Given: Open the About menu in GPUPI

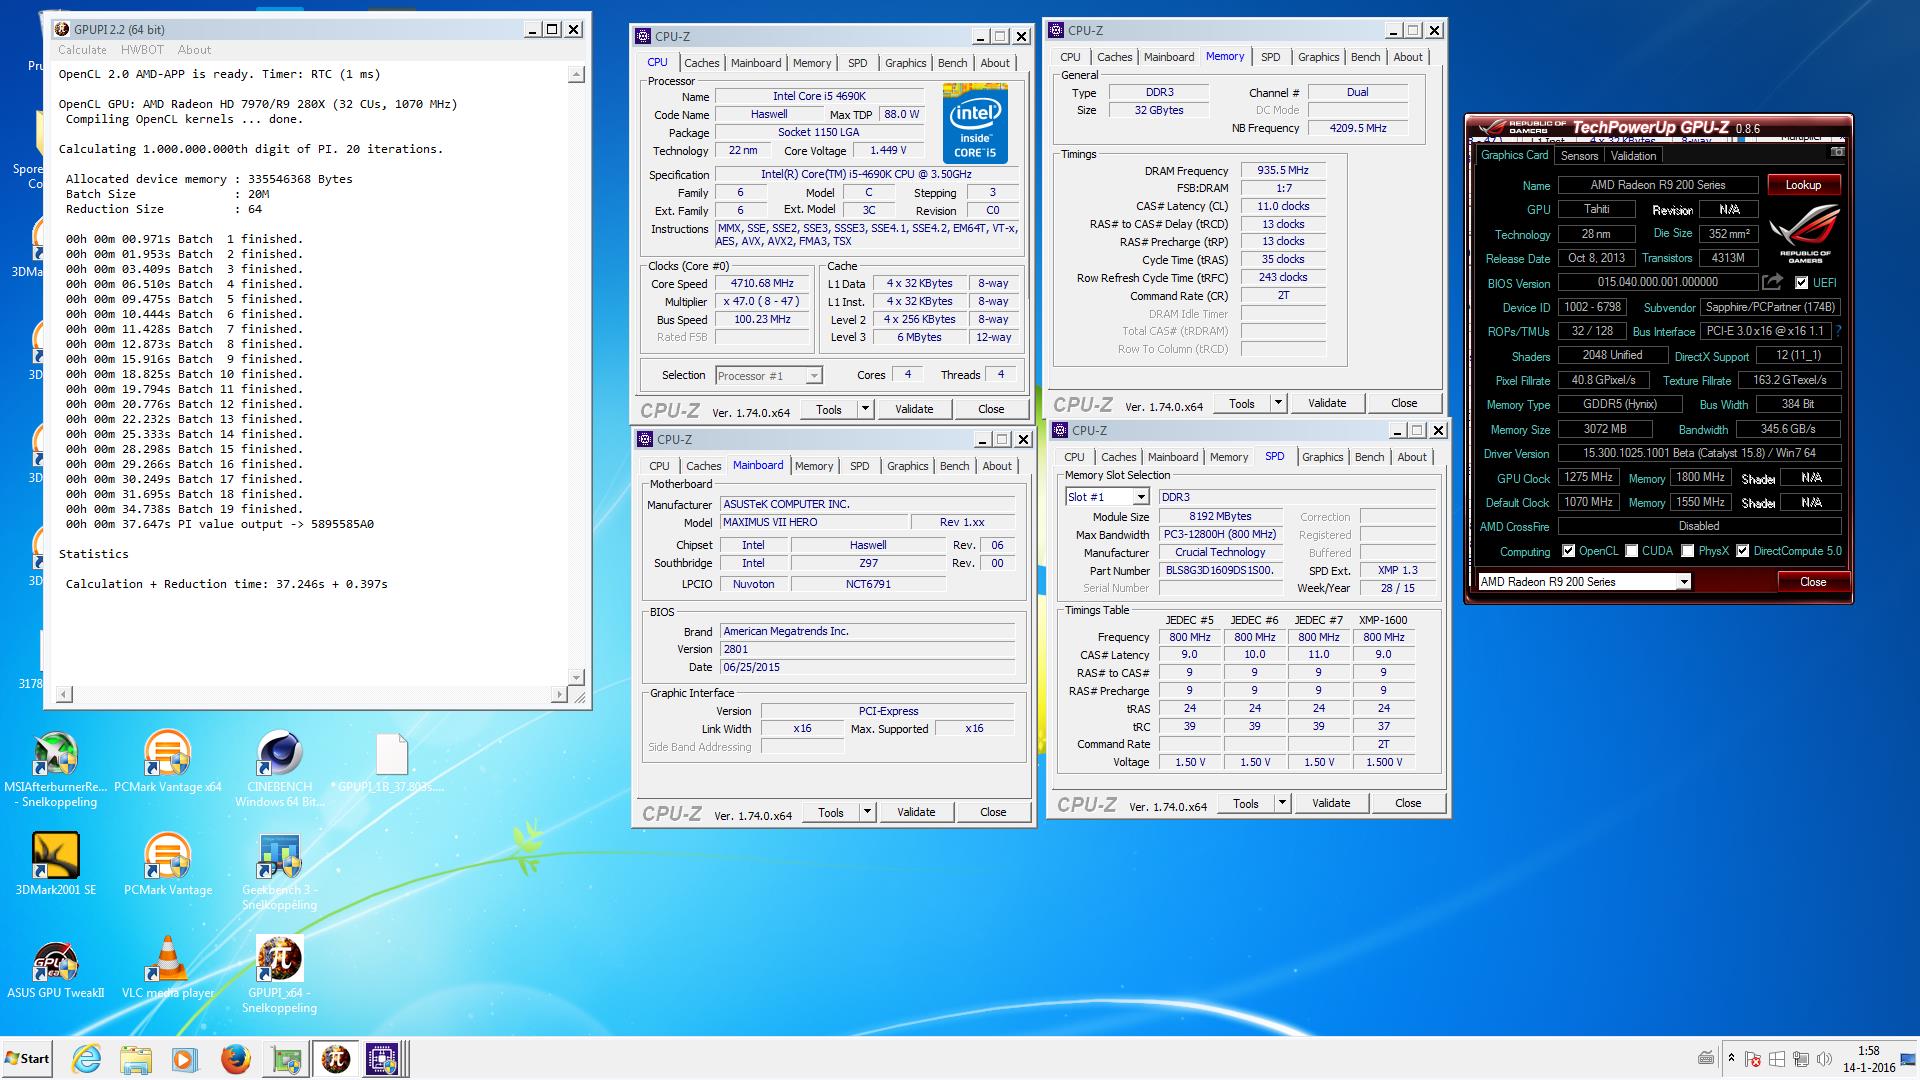Looking at the screenshot, I should [194, 50].
